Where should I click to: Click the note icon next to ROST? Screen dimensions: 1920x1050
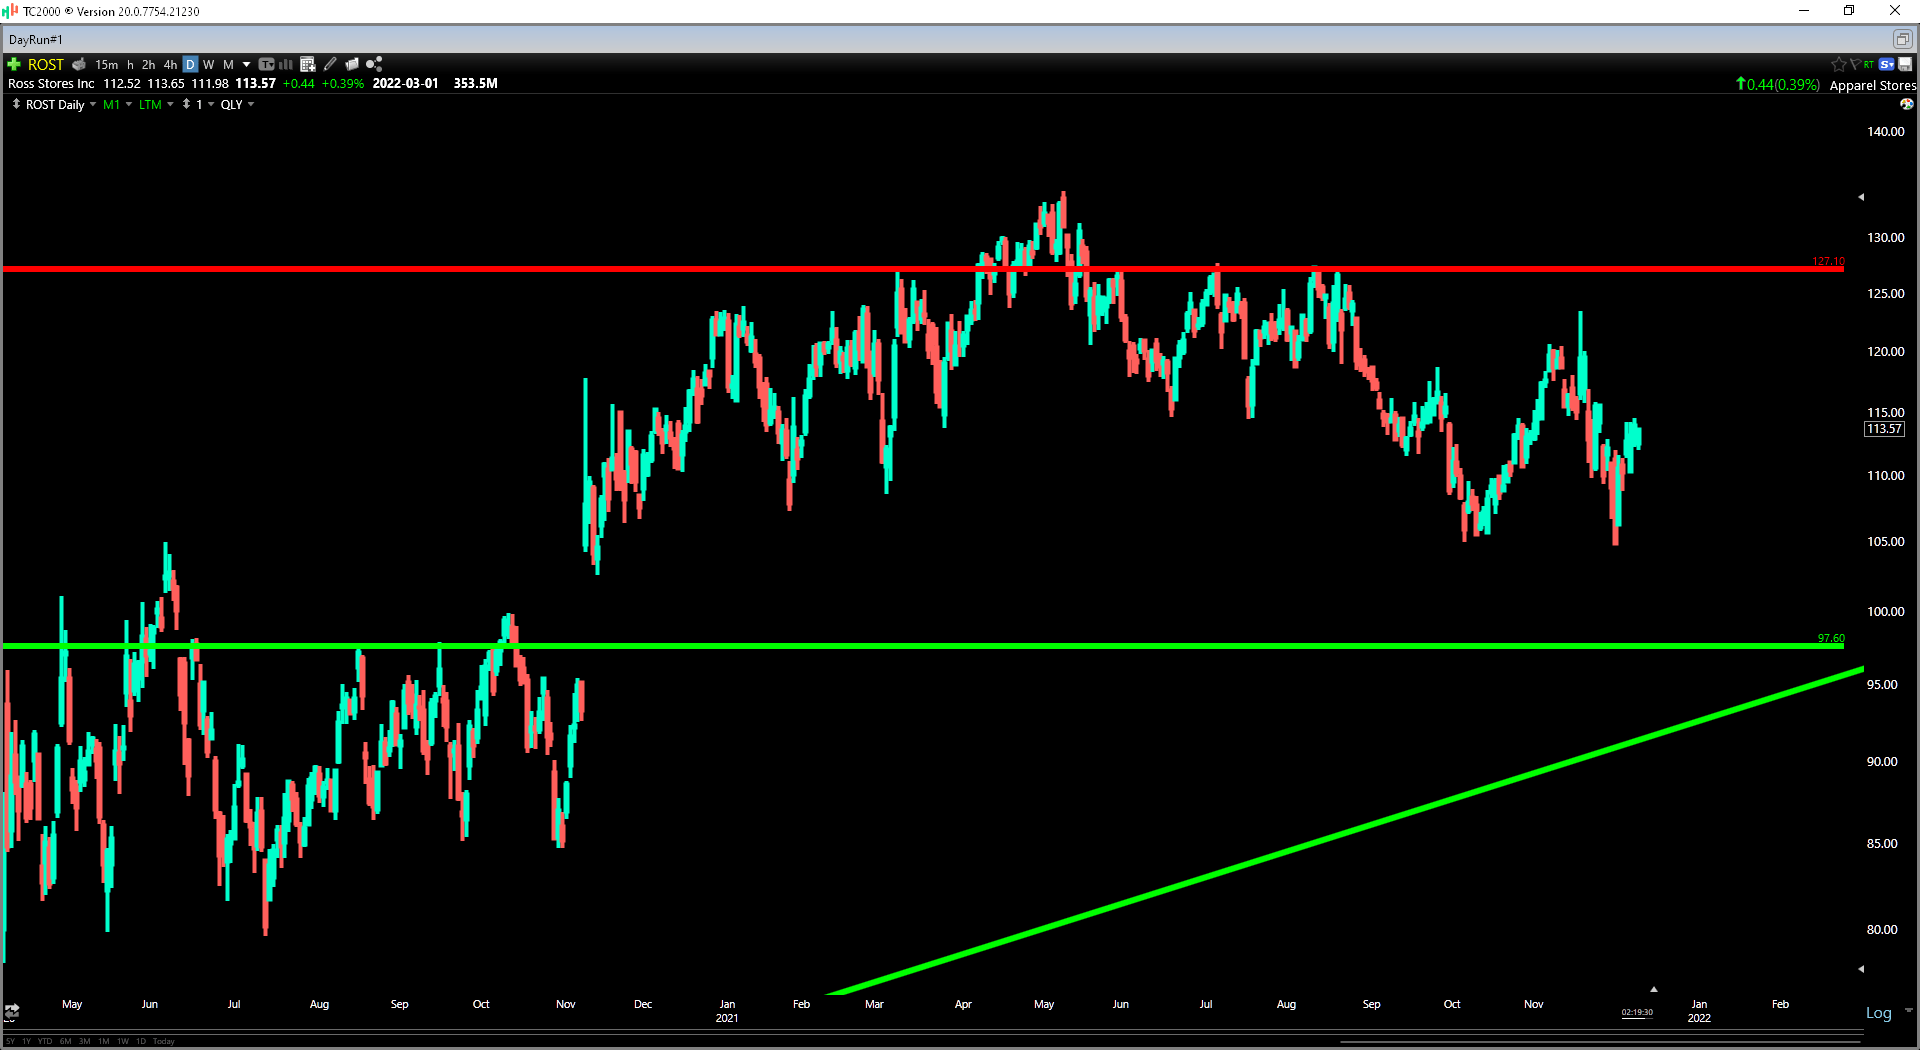pos(79,64)
